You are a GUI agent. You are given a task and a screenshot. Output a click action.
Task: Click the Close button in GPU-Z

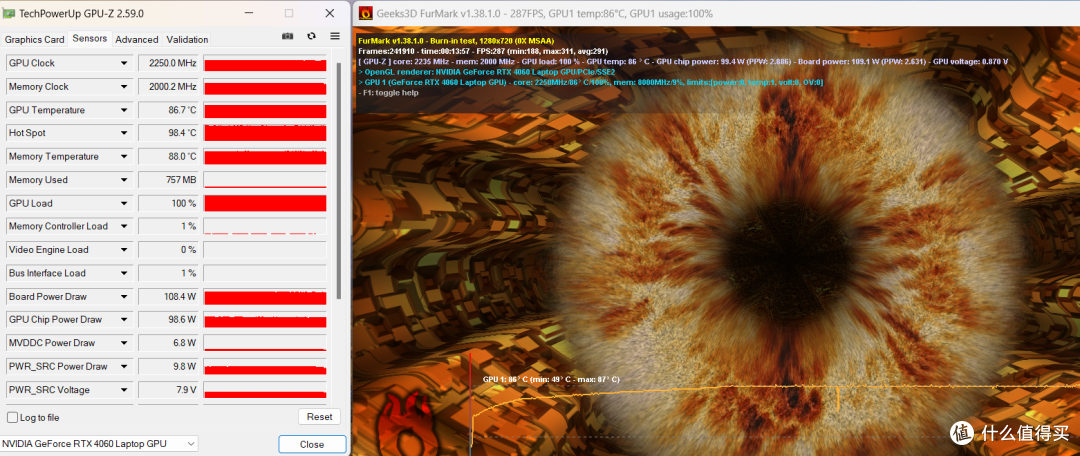(311, 444)
